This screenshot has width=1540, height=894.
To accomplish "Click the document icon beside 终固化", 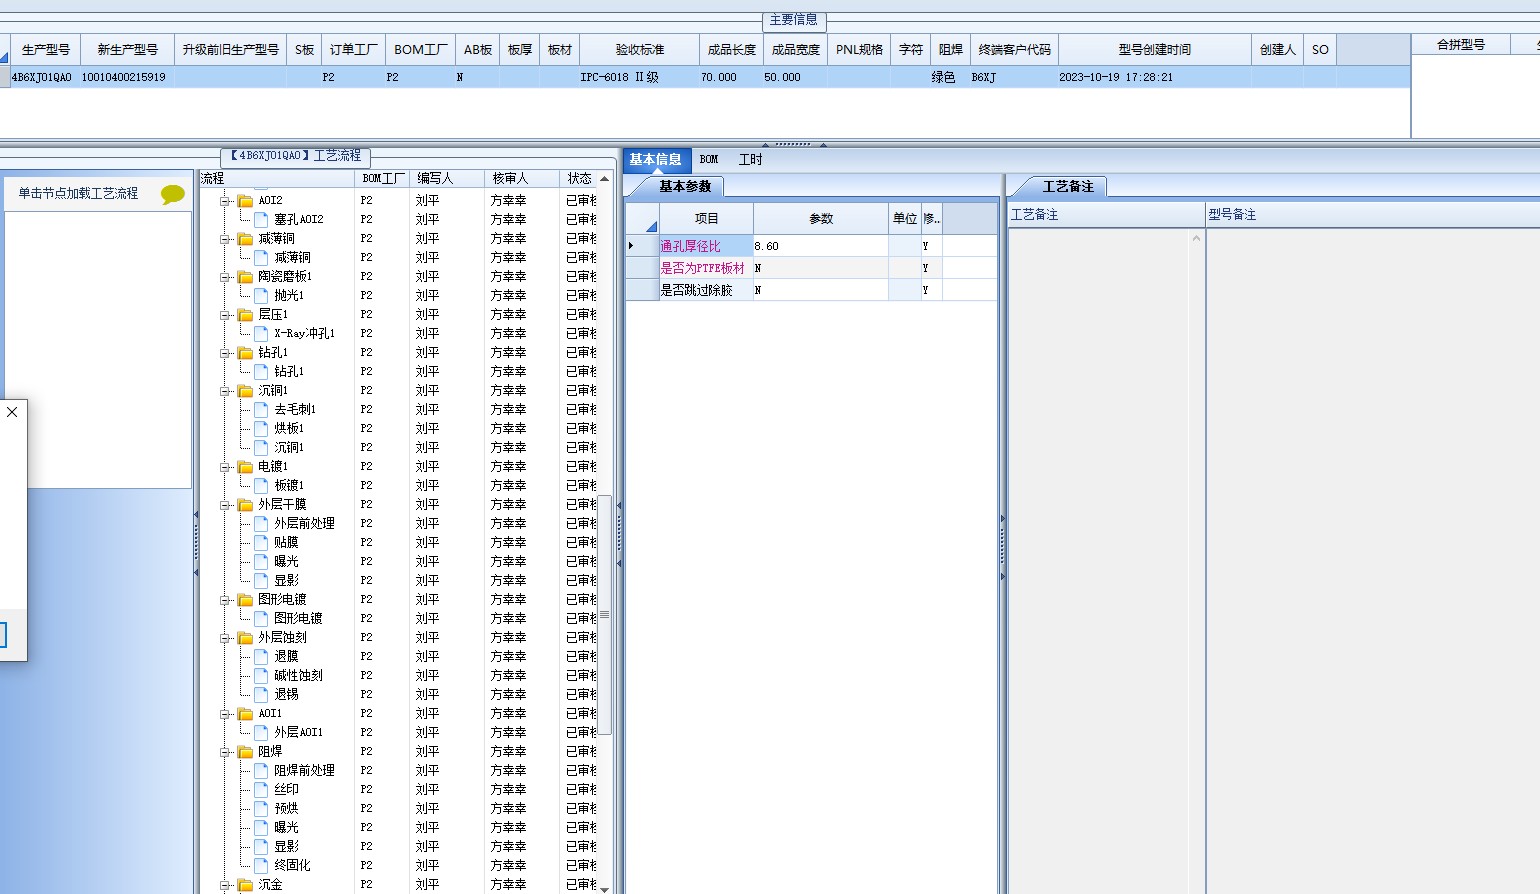I will pyautogui.click(x=261, y=865).
